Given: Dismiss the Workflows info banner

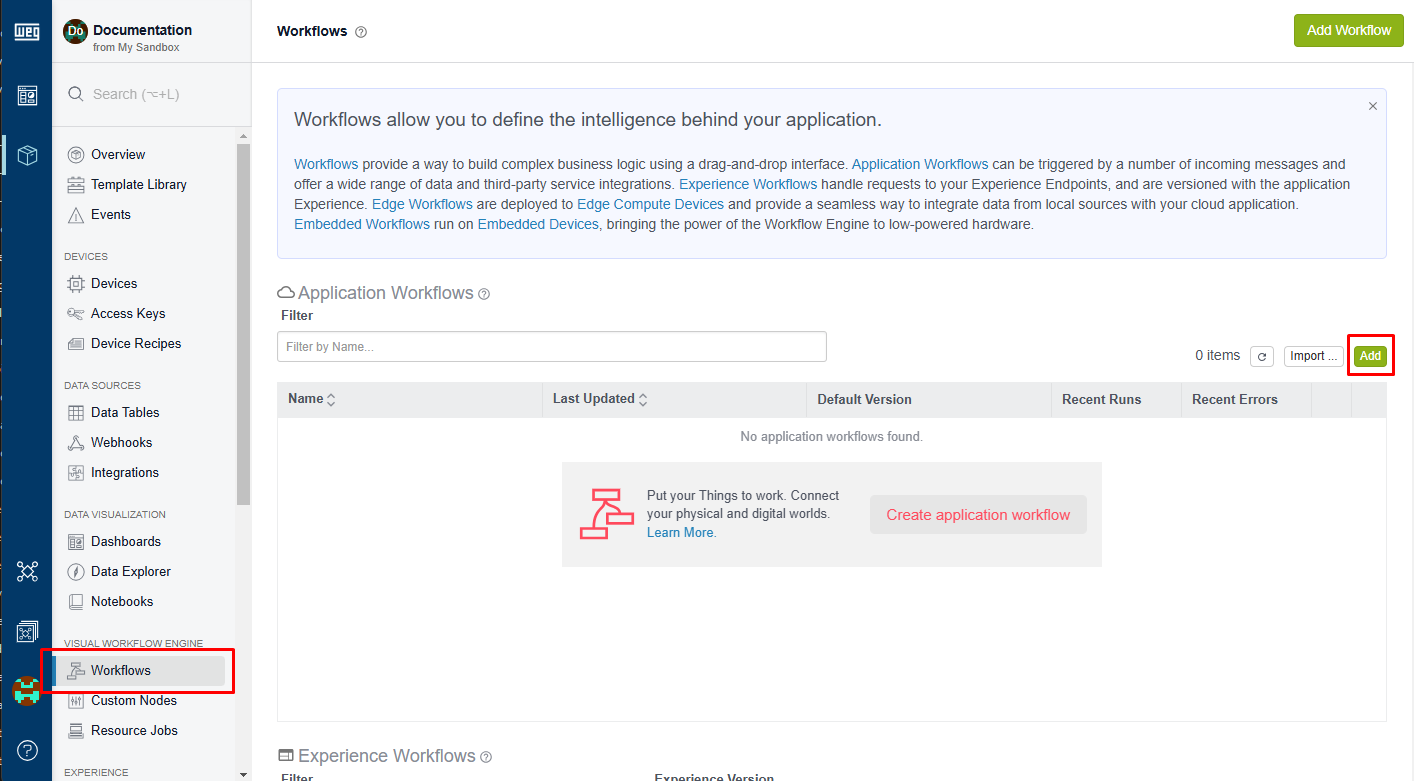Looking at the screenshot, I should (x=1372, y=106).
